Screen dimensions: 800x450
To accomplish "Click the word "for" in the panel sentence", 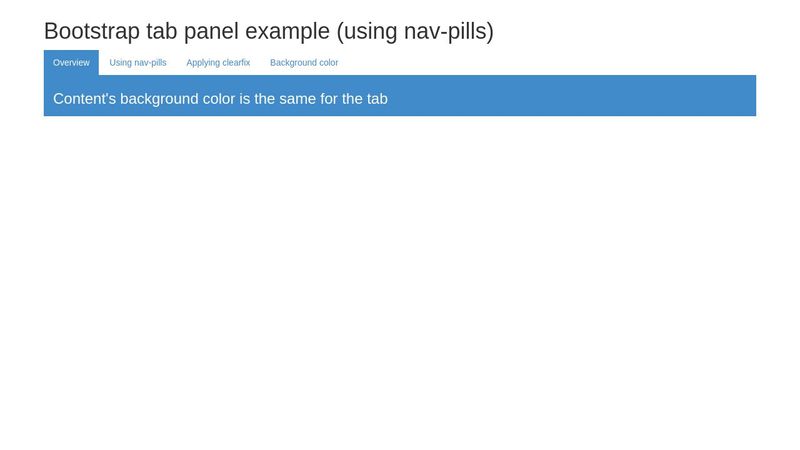I will tap(331, 99).
